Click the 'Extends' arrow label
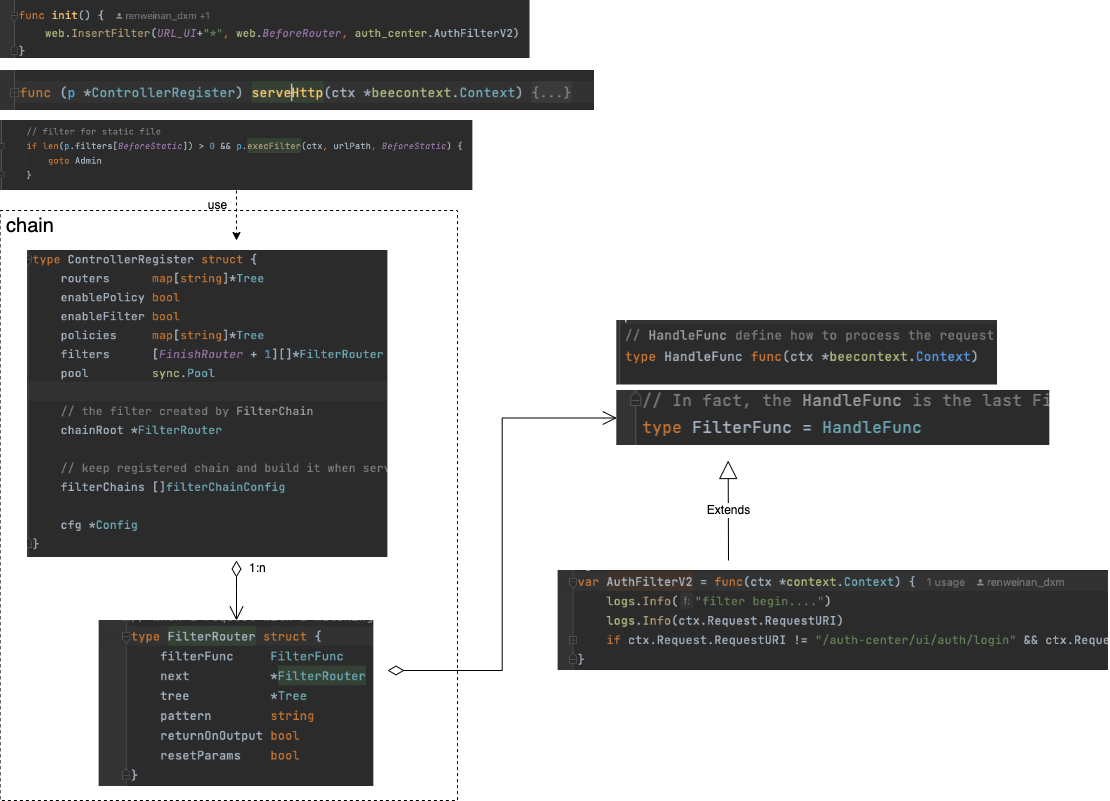This screenshot has width=1110, height=801. tap(728, 510)
